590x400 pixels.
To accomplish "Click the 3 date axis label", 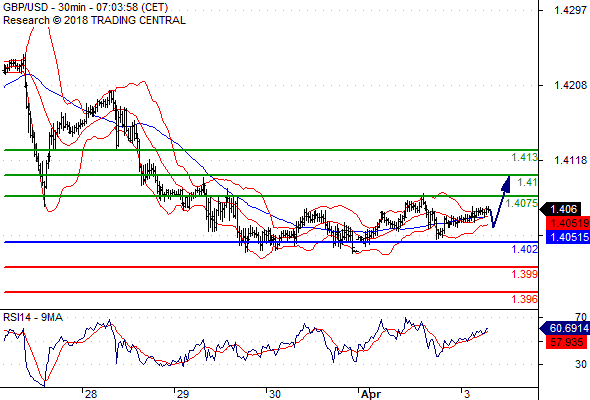I will (467, 394).
